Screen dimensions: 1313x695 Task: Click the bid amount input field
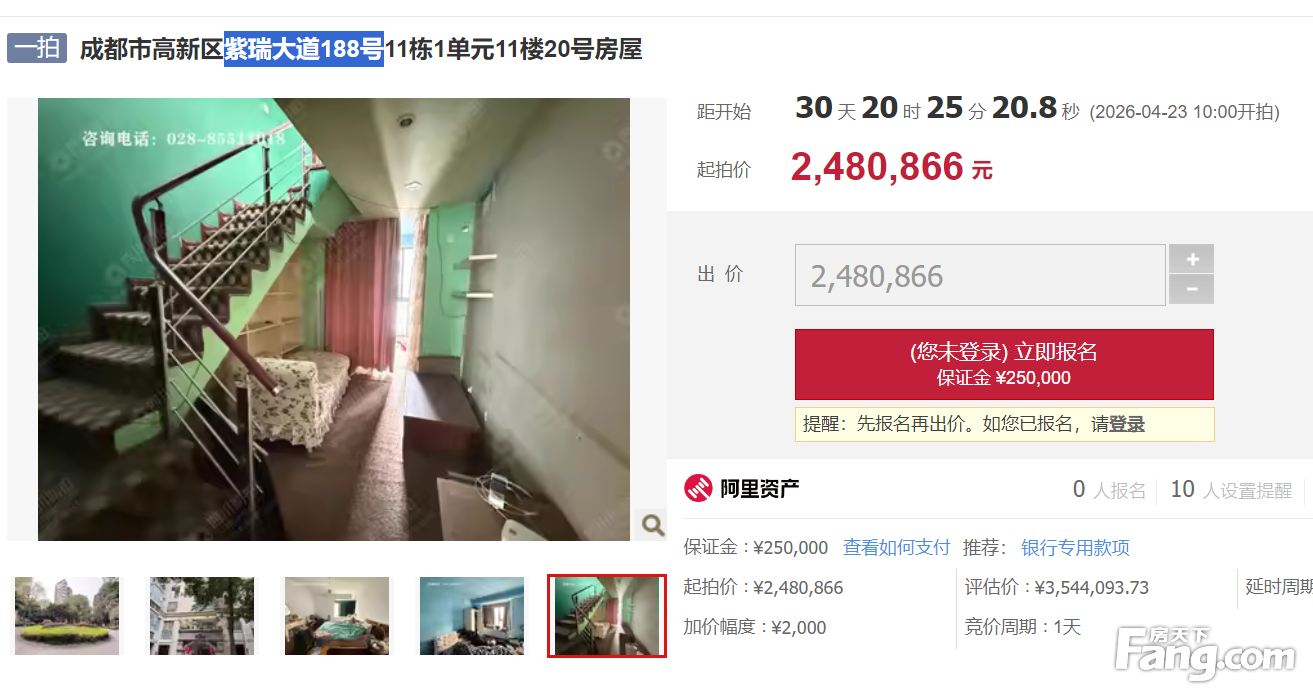980,275
